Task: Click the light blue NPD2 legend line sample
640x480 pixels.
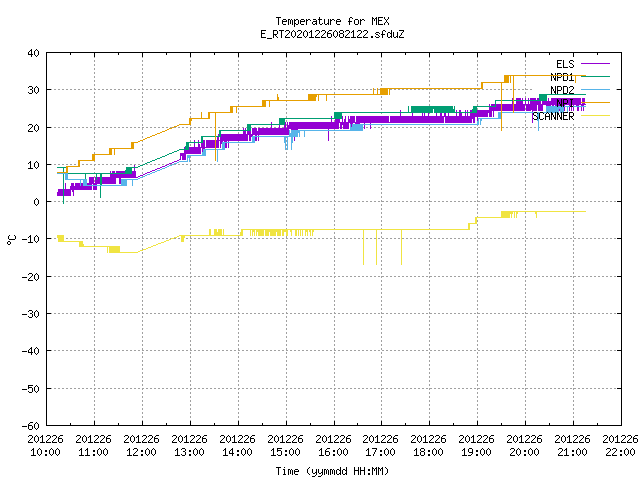Action: (596, 89)
